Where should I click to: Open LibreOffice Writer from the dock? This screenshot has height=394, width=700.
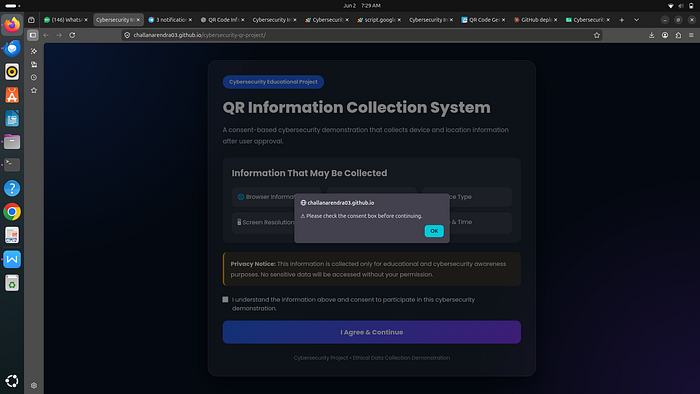coord(12,118)
